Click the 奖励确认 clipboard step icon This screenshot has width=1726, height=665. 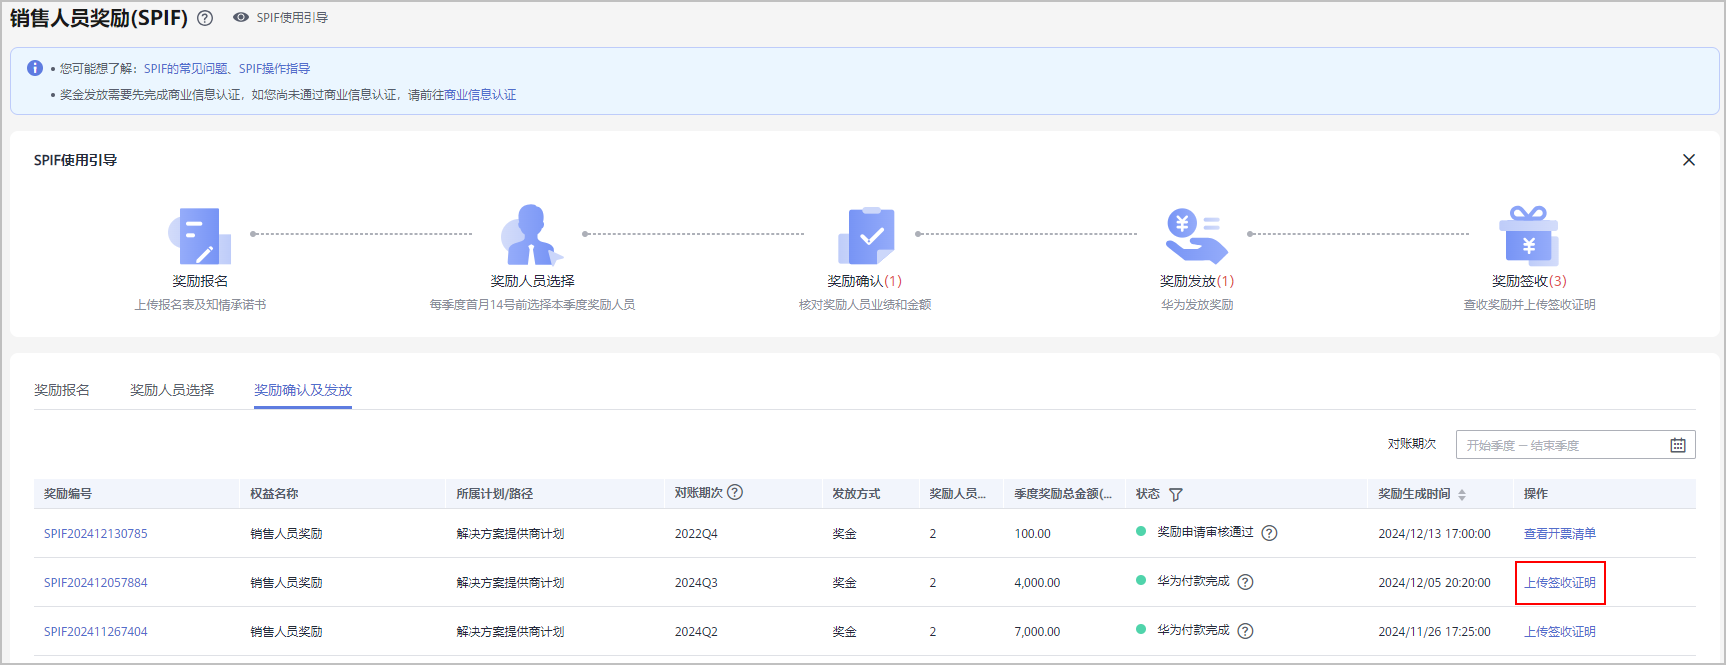pyautogui.click(x=865, y=236)
